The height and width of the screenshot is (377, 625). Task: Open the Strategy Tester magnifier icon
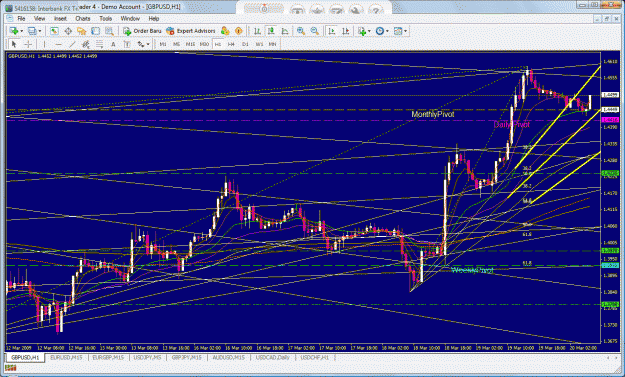click(109, 31)
